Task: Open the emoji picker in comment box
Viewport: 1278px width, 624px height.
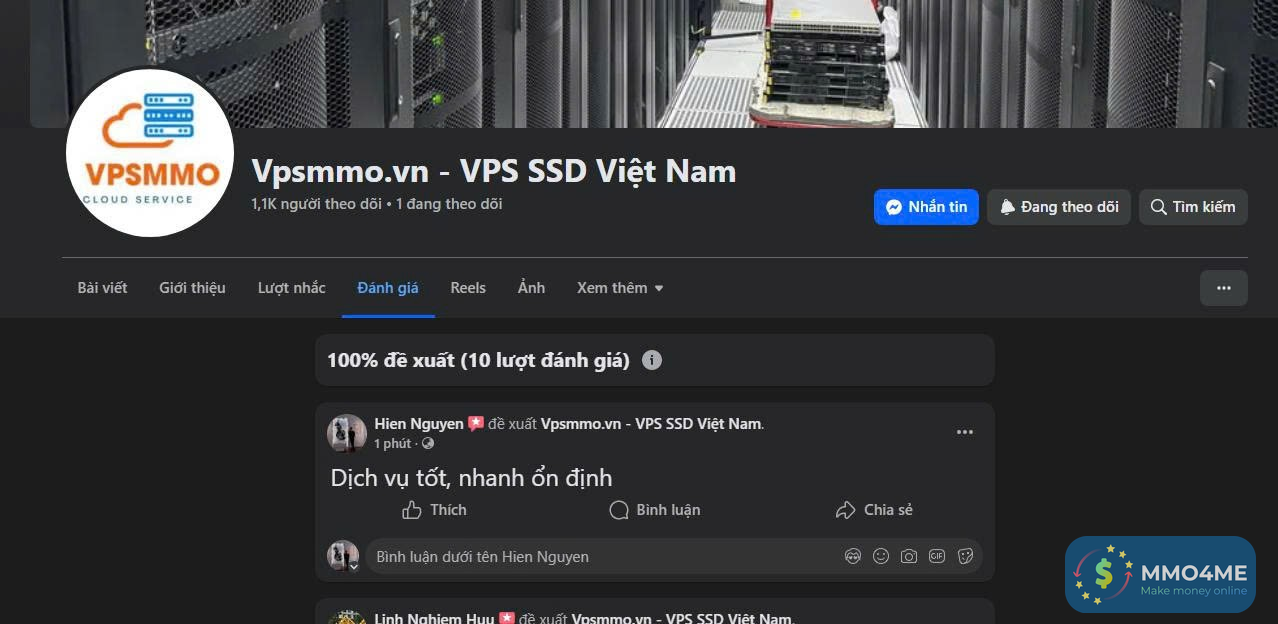Action: 881,556
